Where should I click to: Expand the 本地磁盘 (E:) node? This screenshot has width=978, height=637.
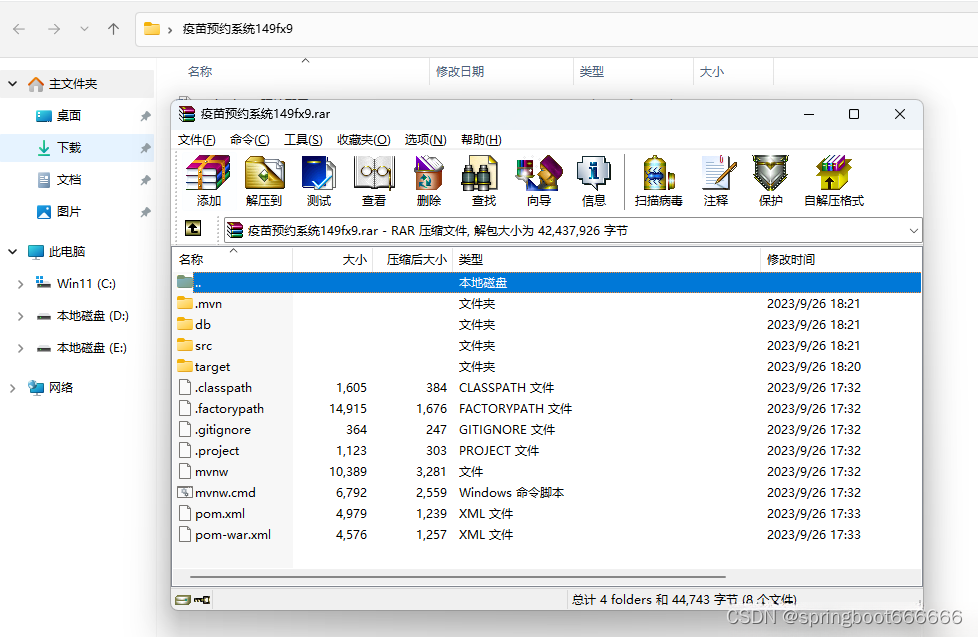point(20,348)
